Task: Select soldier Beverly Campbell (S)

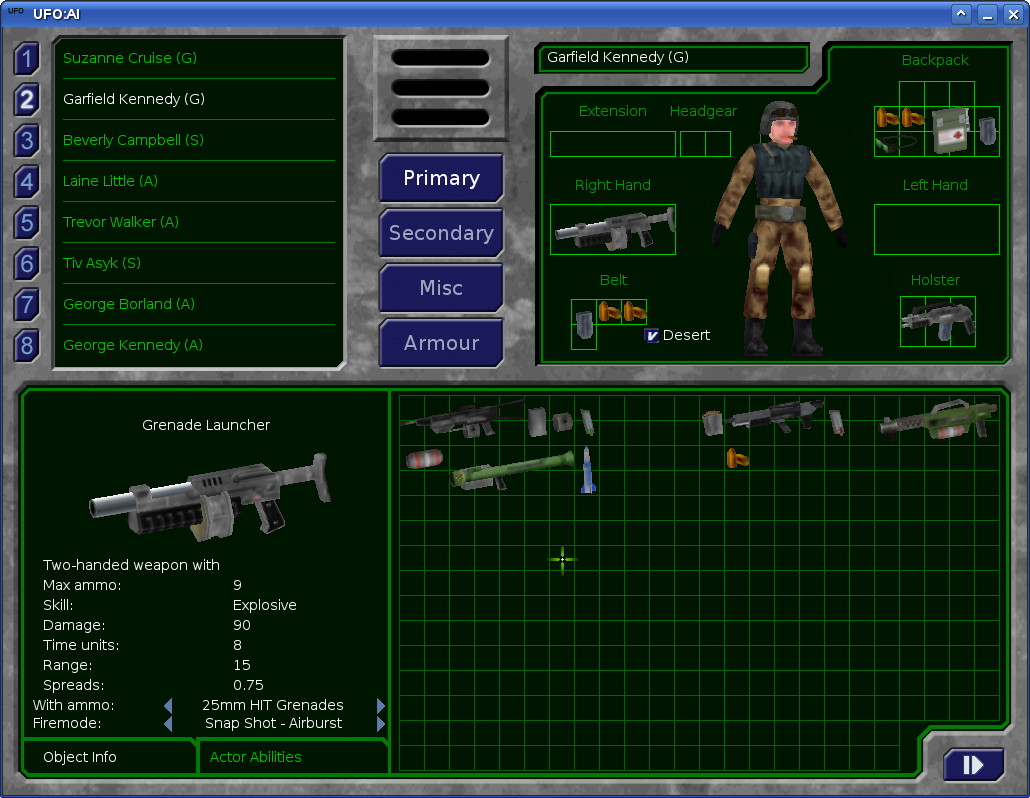Action: (x=199, y=141)
